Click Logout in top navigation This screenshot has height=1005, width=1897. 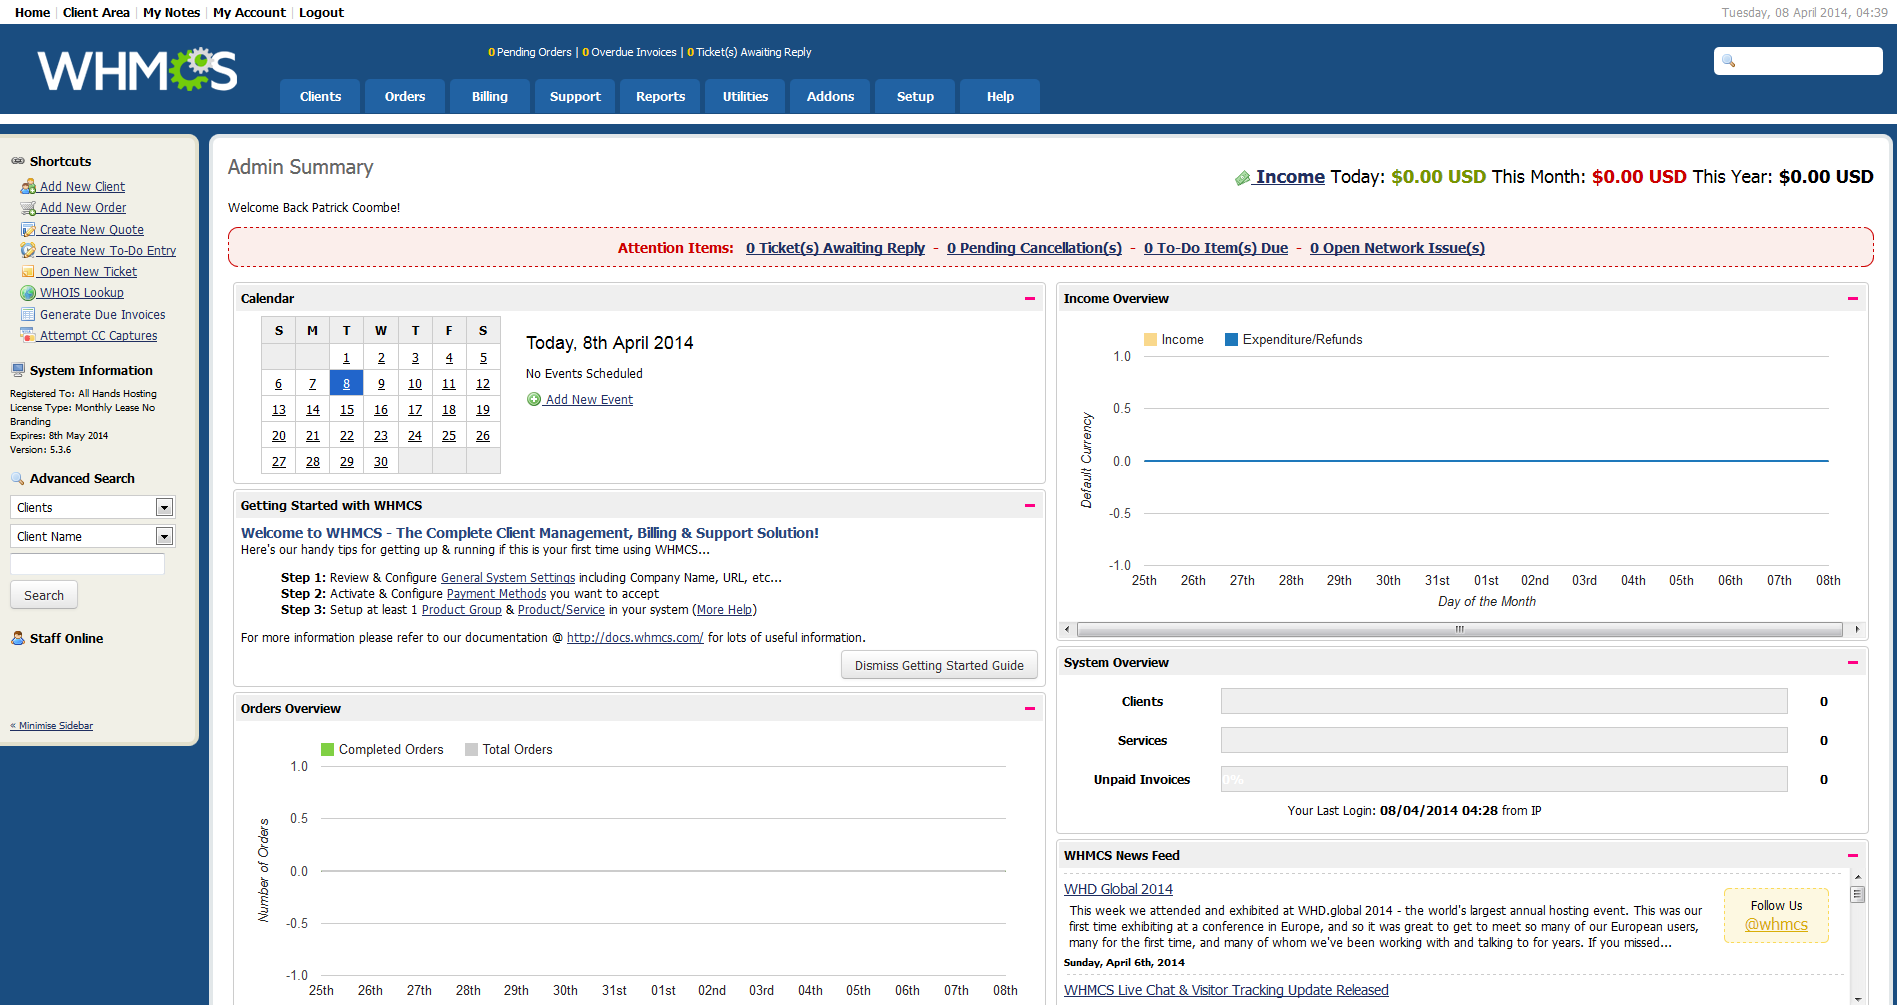click(321, 12)
